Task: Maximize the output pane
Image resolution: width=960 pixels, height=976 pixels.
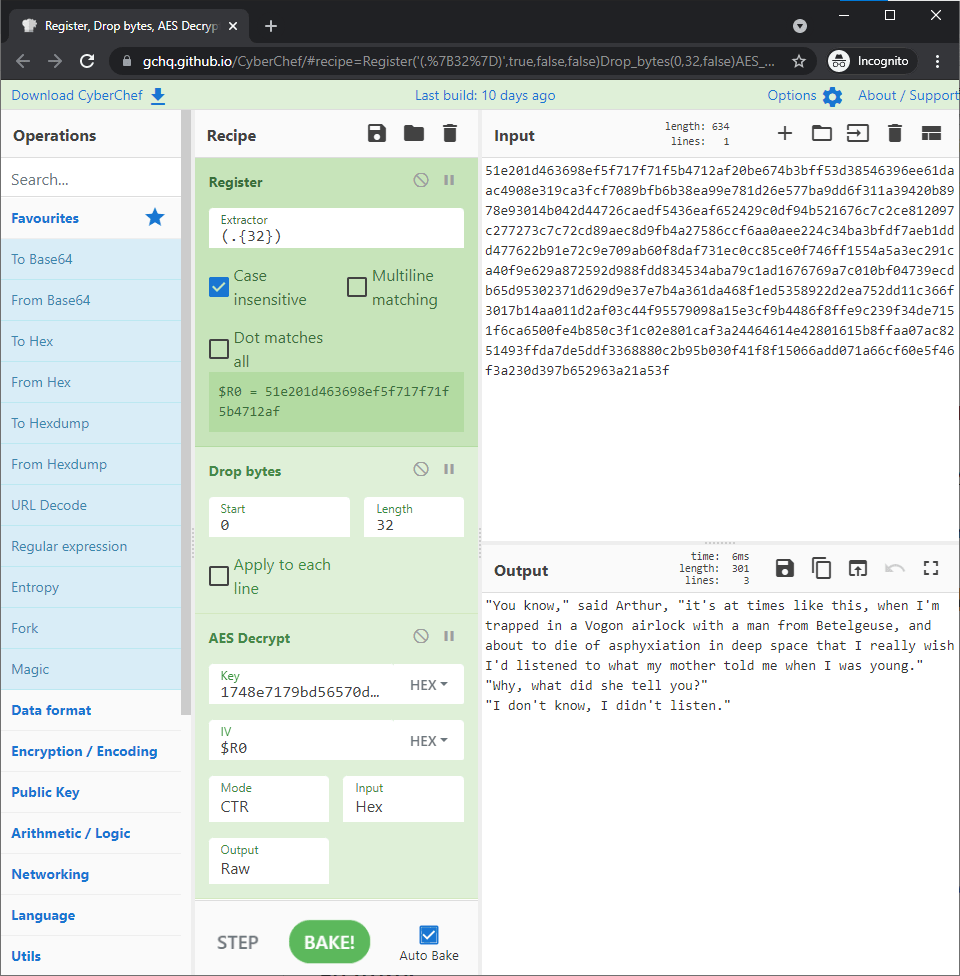Action: tap(930, 568)
